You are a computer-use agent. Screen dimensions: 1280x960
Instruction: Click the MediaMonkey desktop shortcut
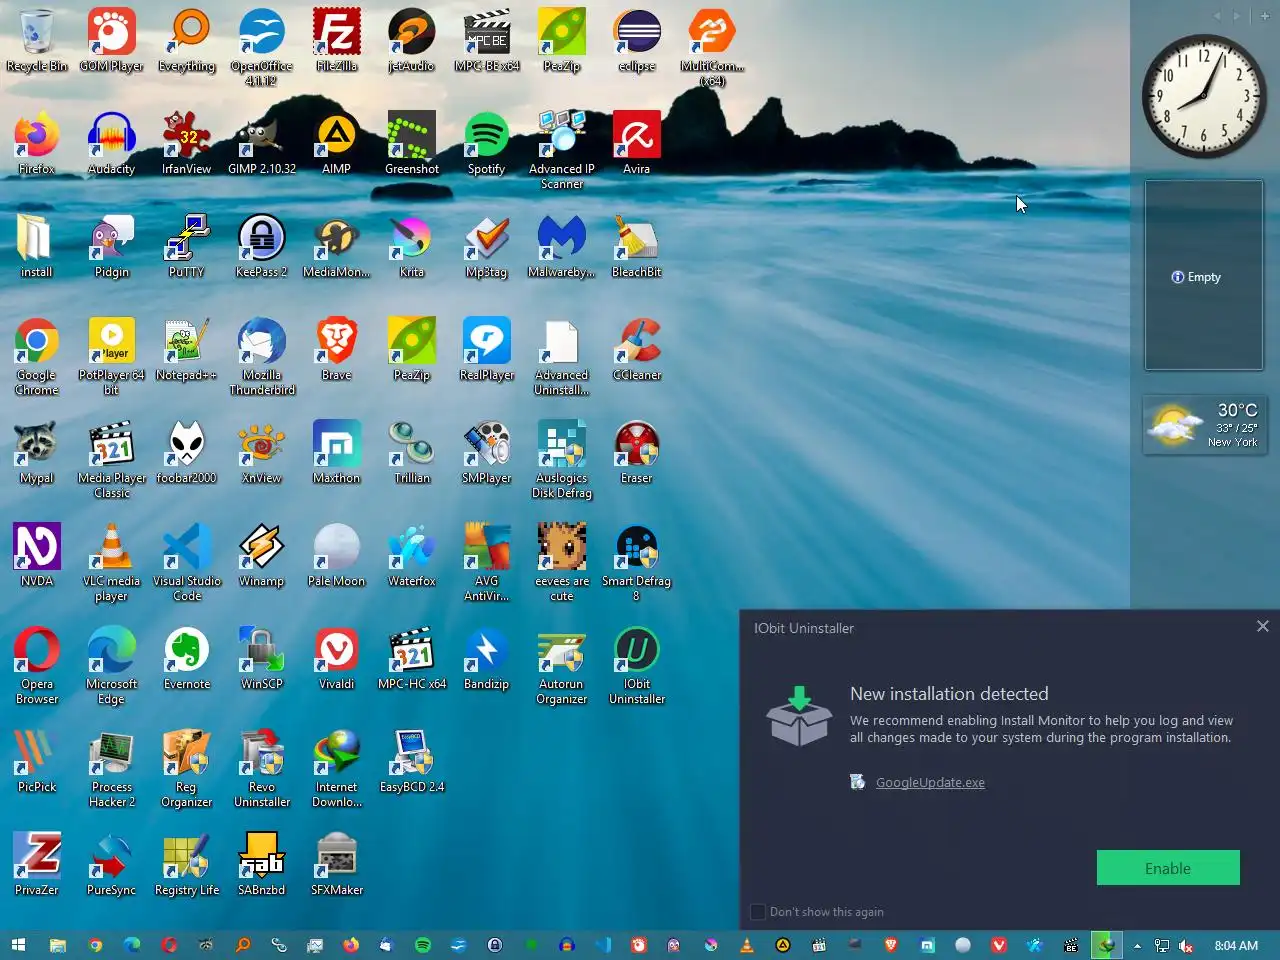[337, 247]
